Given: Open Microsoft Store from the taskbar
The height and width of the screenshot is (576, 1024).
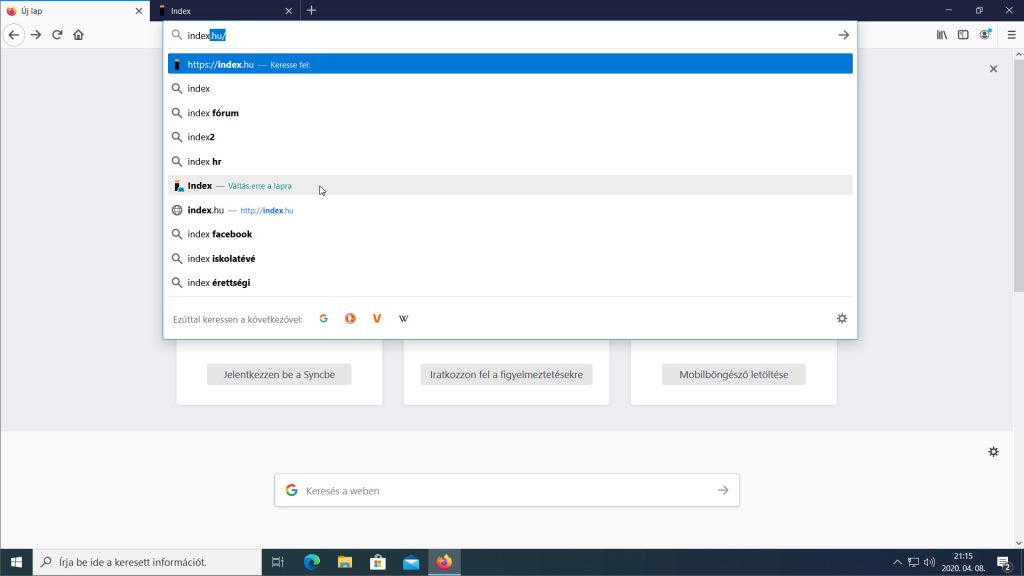Looking at the screenshot, I should 378,562.
